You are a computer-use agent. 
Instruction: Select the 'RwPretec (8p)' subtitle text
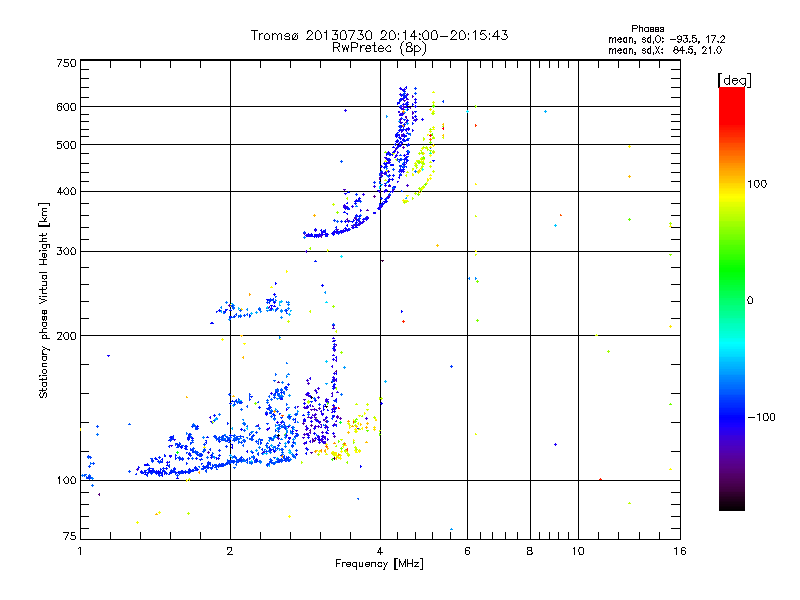click(x=379, y=48)
